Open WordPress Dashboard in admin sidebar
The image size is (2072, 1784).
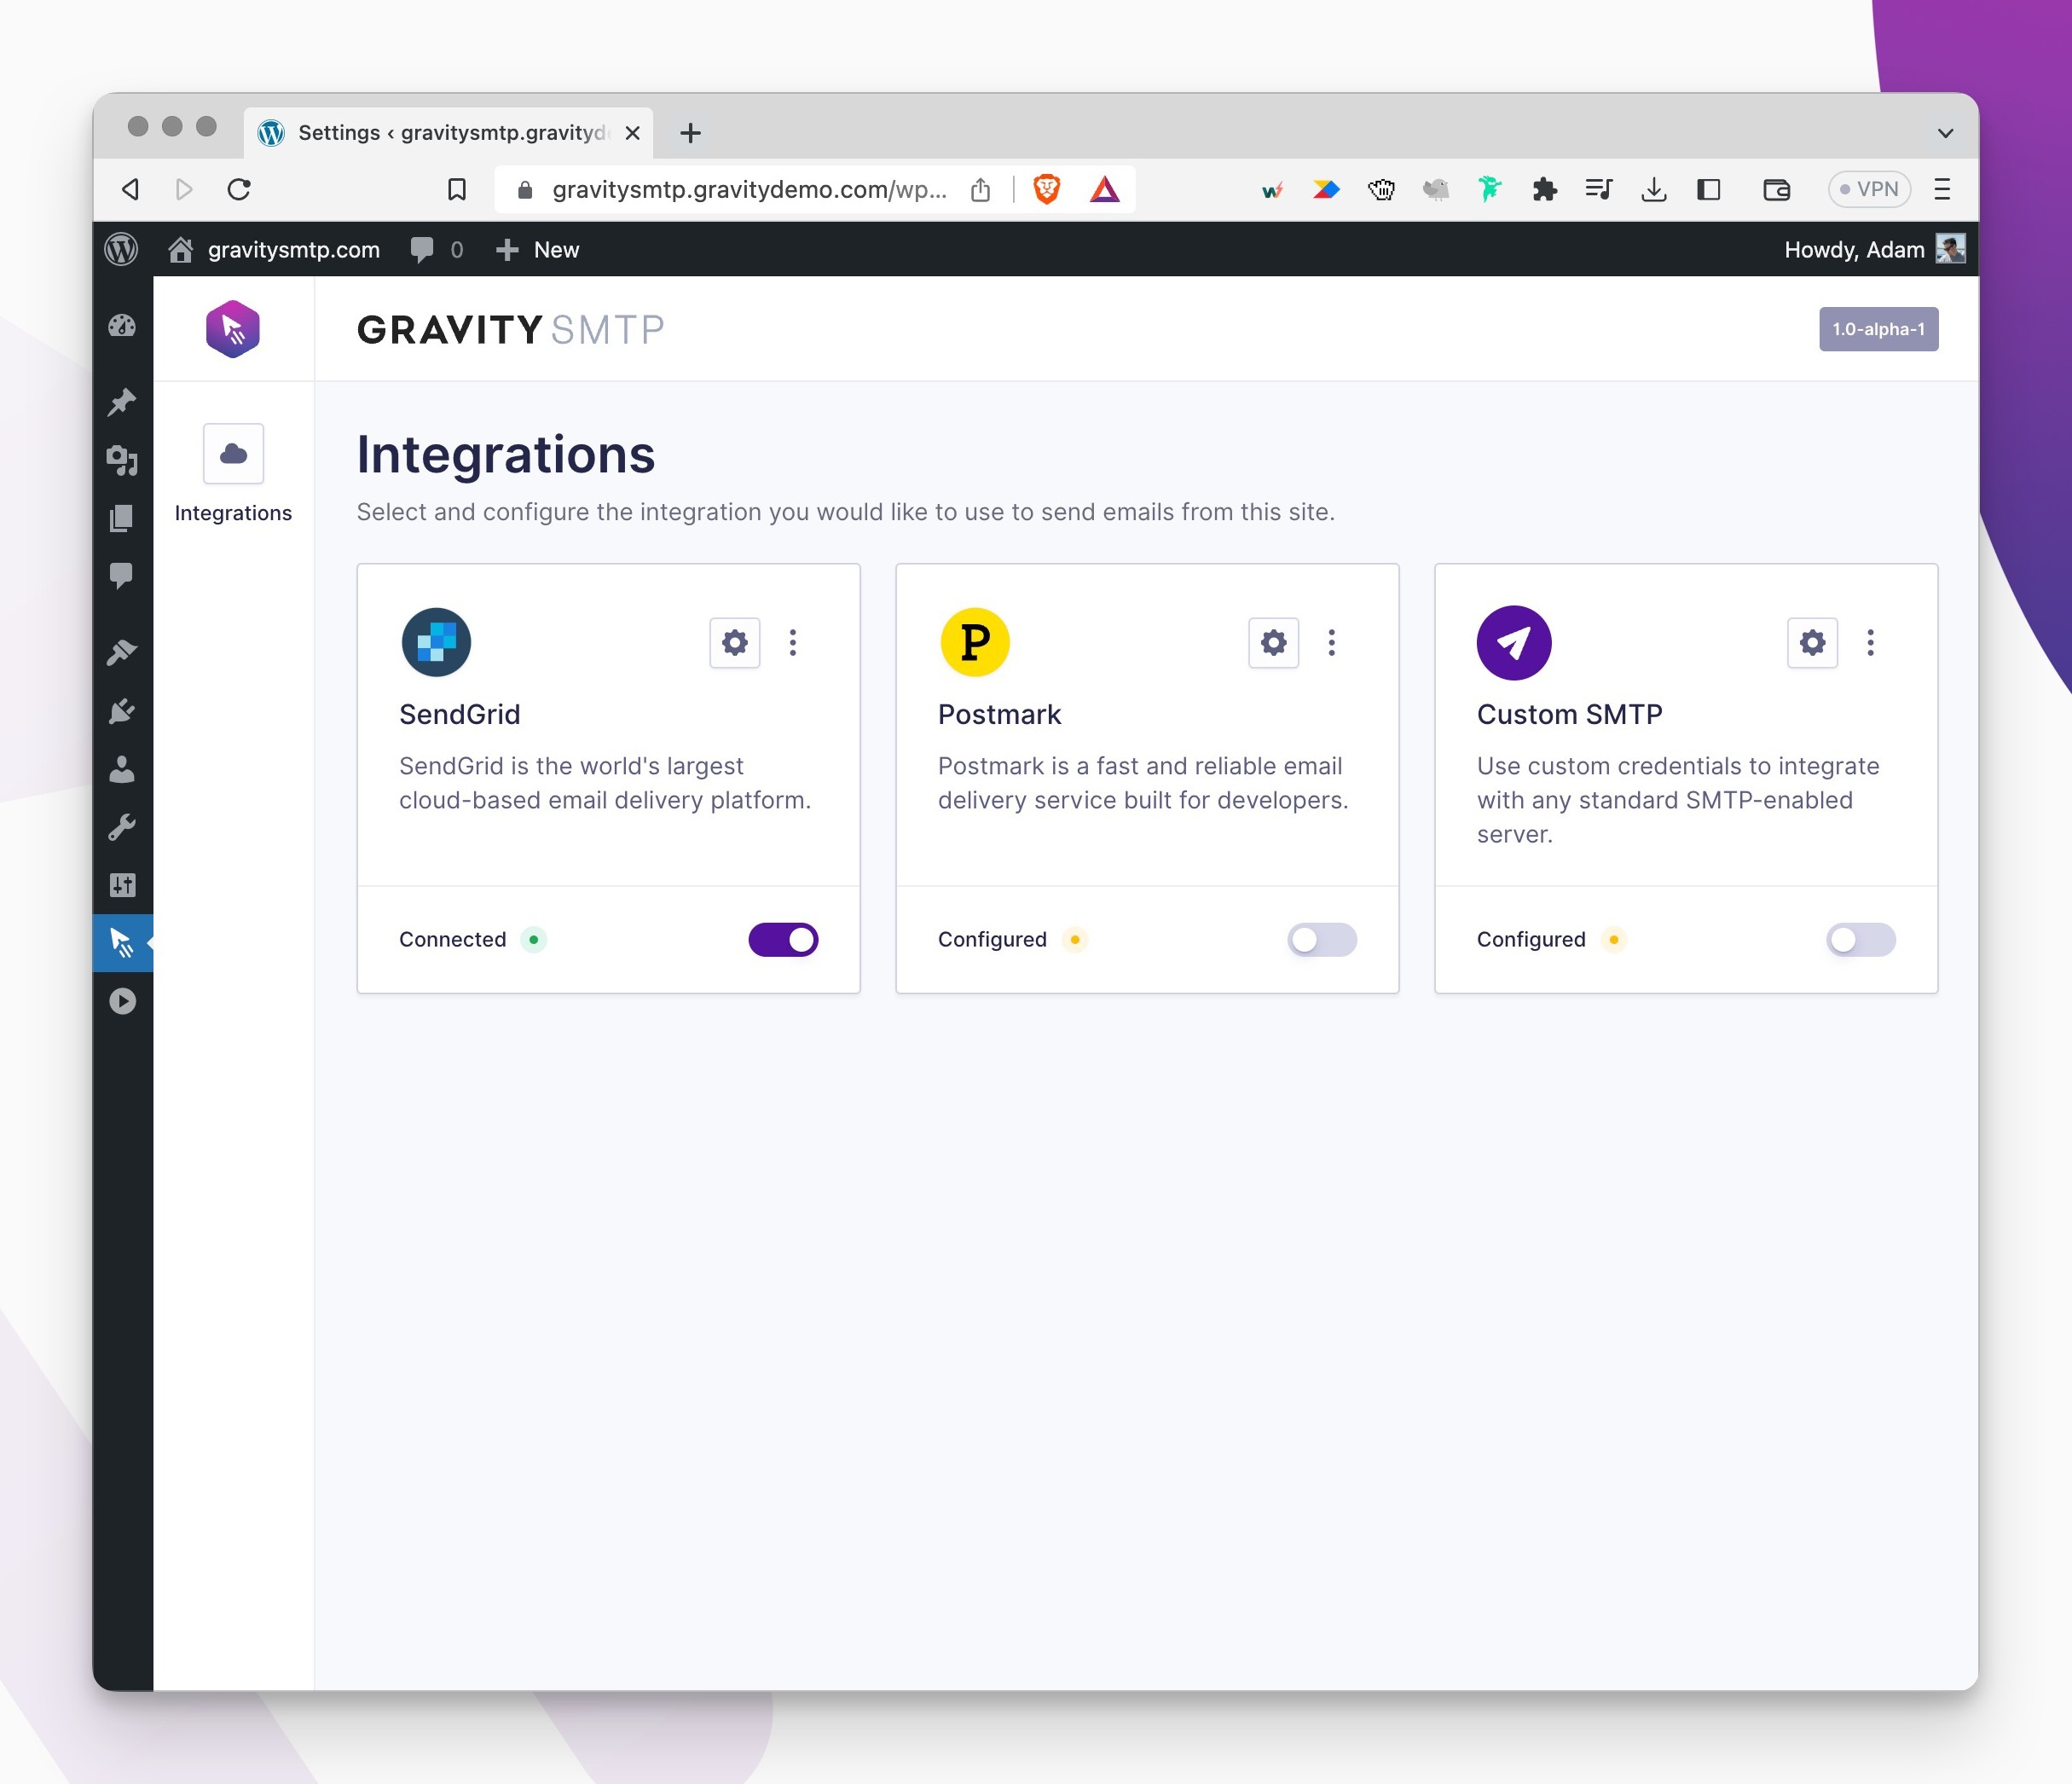tap(122, 326)
